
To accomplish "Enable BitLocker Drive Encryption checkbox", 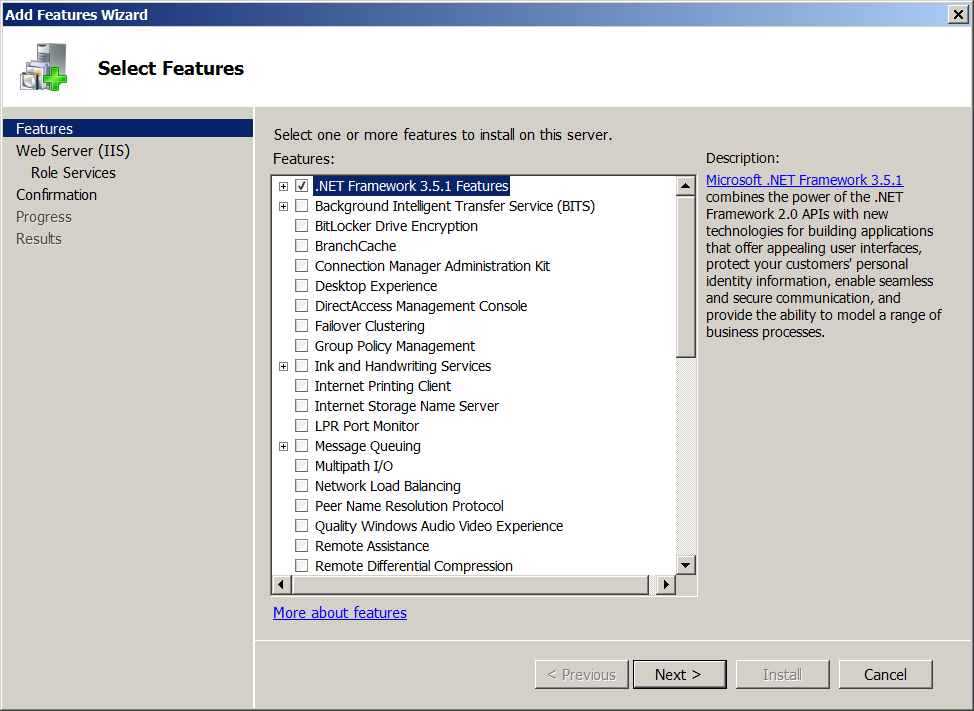I will (302, 226).
